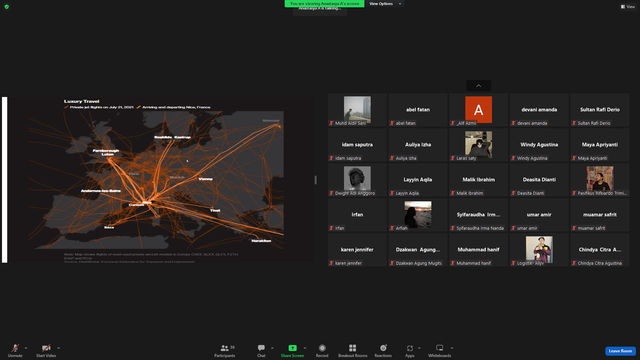The width and height of the screenshot is (640, 360).
Task: Select umar amir participant tile
Action: pyautogui.click(x=539, y=215)
